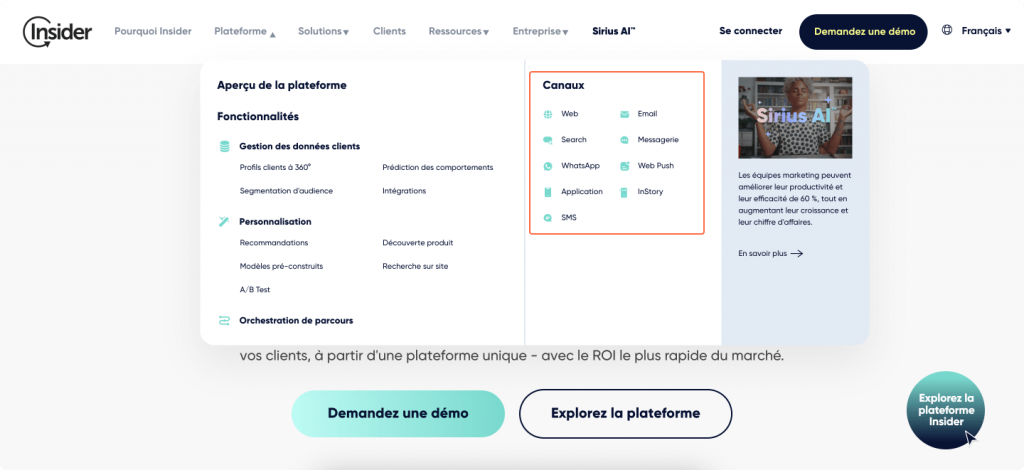Click the round Explorez la plateforme Insider button
Image resolution: width=1024 pixels, height=470 pixels.
946,410
